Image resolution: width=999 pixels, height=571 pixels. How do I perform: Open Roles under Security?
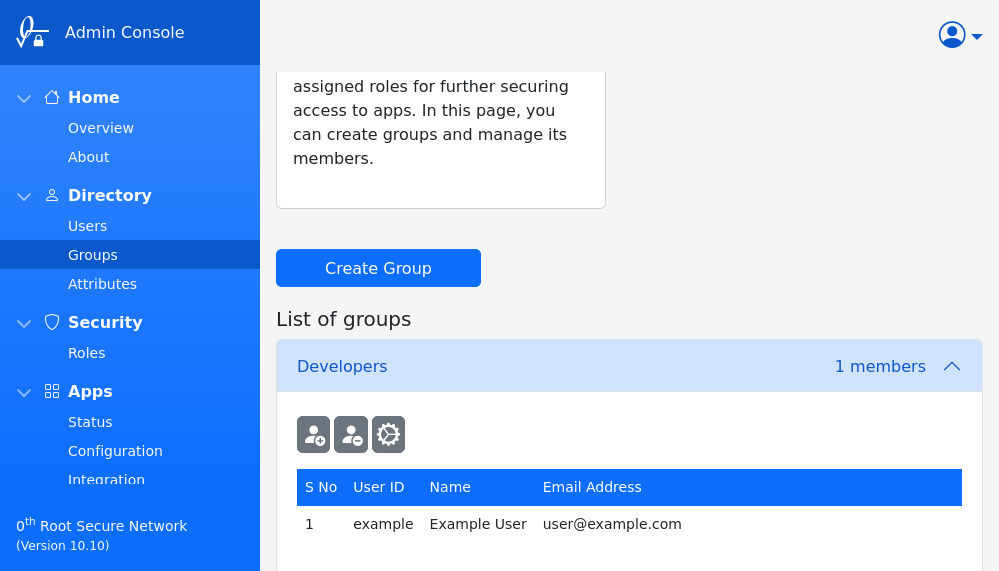pyautogui.click(x=86, y=353)
